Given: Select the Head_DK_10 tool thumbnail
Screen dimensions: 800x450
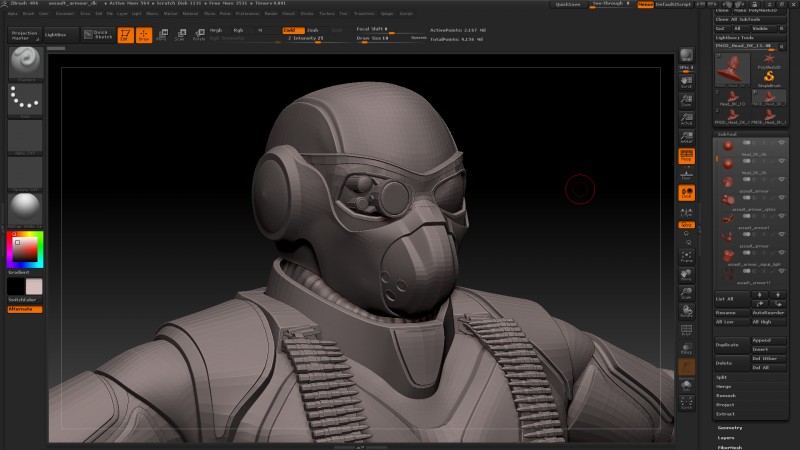Looking at the screenshot, I should 732,98.
